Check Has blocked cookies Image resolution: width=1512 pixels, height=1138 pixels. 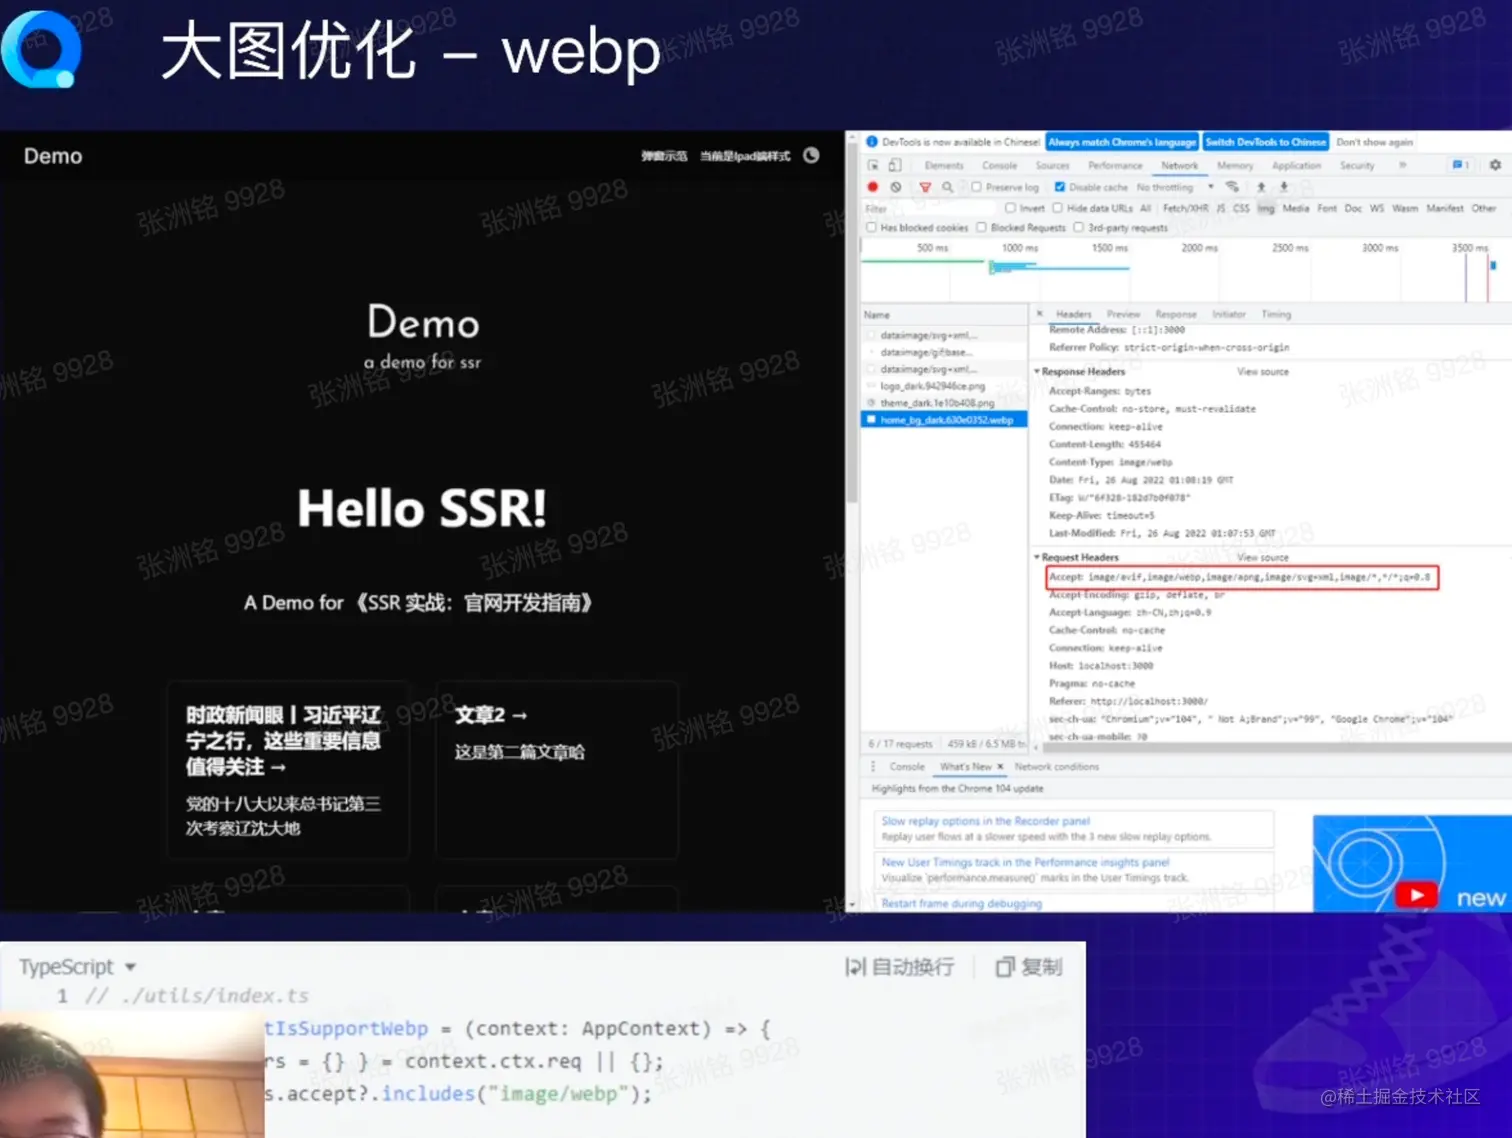click(x=871, y=228)
